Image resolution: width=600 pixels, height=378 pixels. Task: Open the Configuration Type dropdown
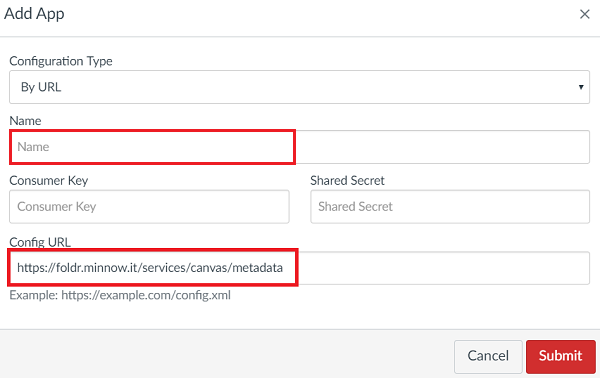[299, 87]
